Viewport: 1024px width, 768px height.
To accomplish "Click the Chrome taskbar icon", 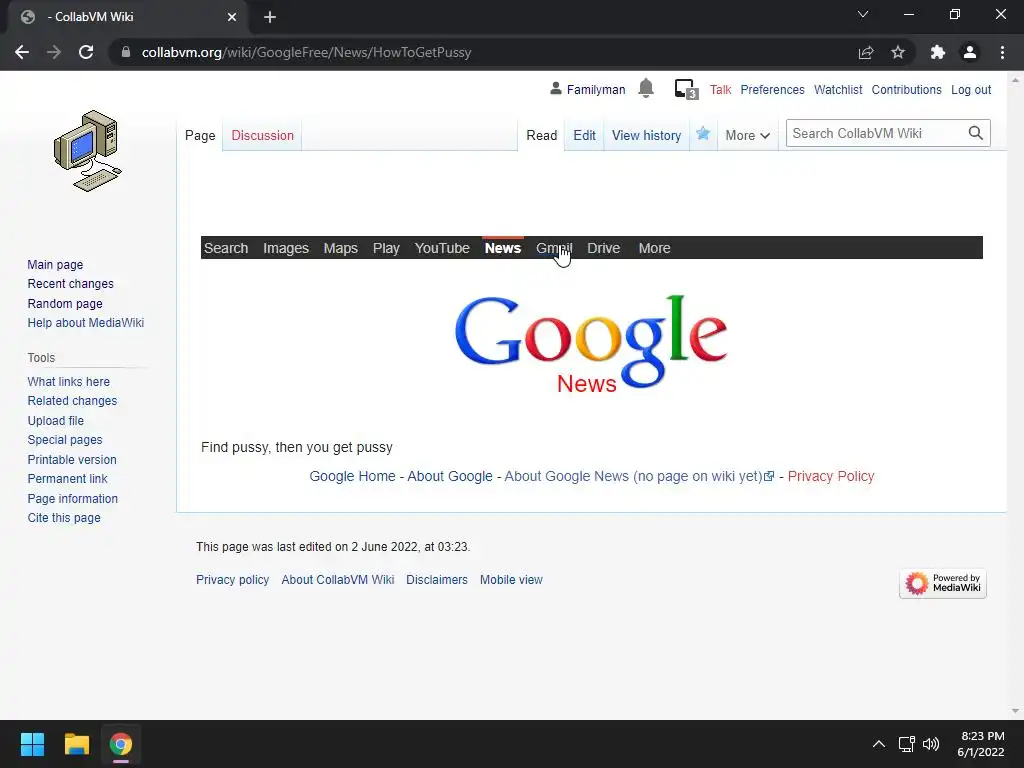I will (x=121, y=744).
